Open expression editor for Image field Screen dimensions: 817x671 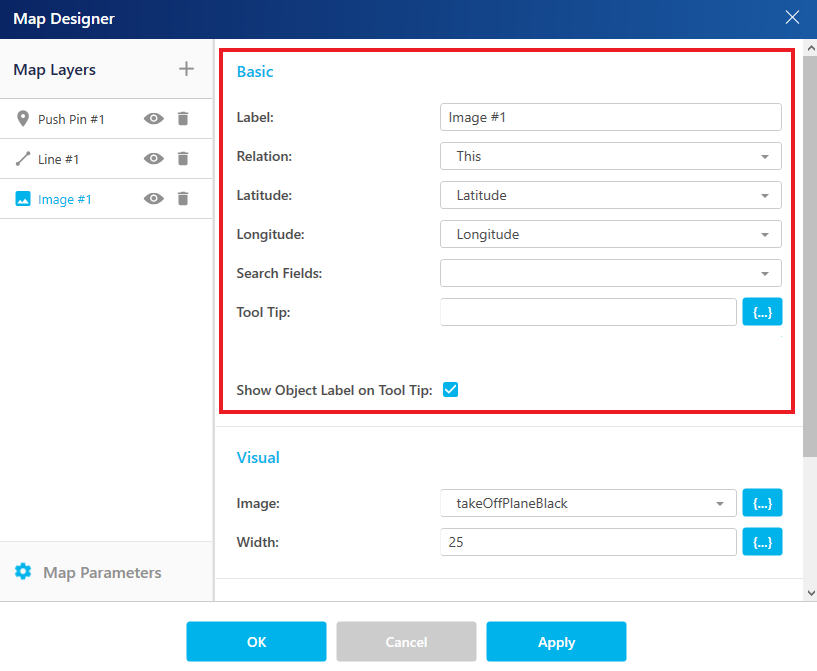[762, 503]
